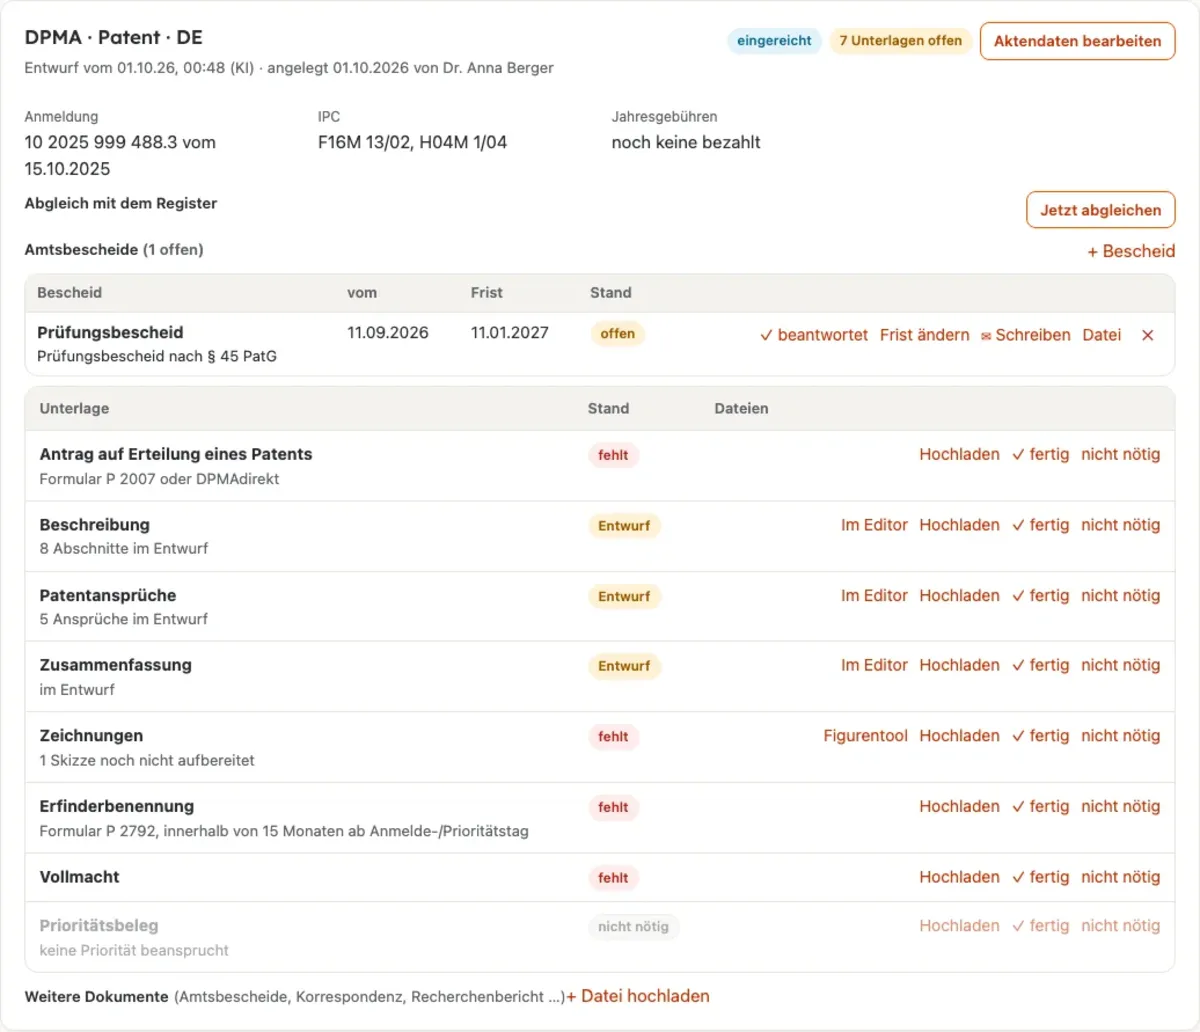Click Hochladen in the Patentansprüche row

(959, 595)
